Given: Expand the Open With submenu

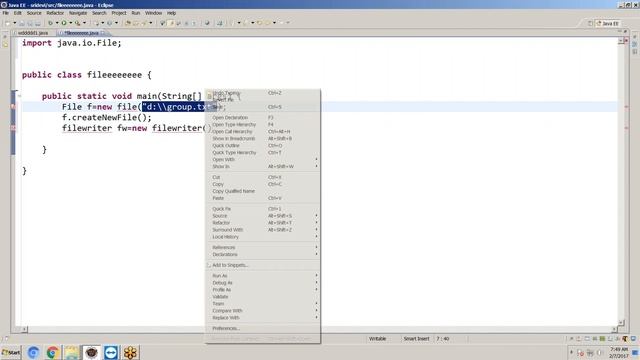Looking at the screenshot, I should click(263, 159).
